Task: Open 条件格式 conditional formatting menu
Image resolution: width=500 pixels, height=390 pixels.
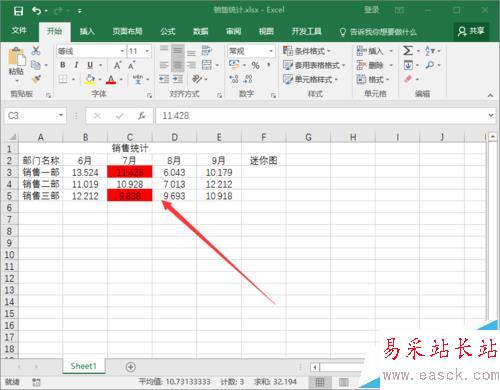Action: click(306, 51)
